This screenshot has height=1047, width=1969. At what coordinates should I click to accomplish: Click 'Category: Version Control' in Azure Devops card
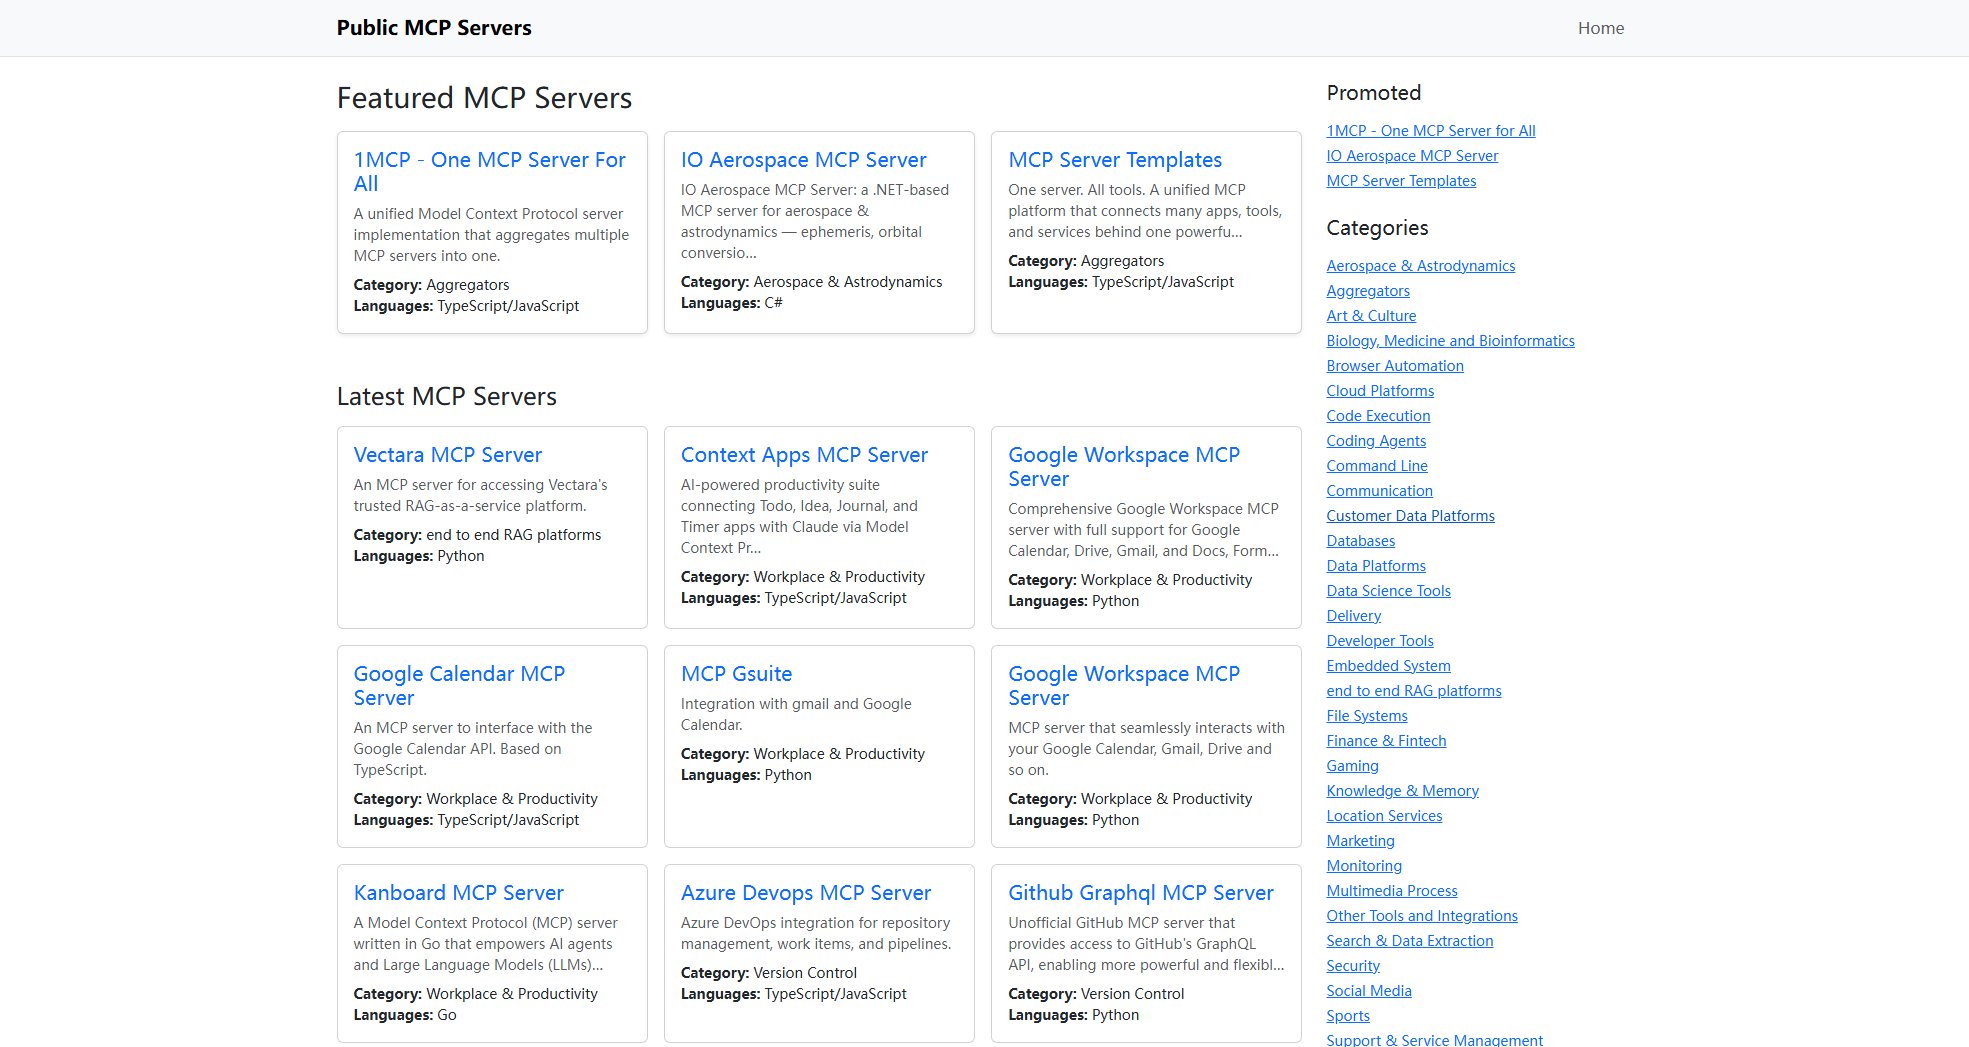click(768, 973)
